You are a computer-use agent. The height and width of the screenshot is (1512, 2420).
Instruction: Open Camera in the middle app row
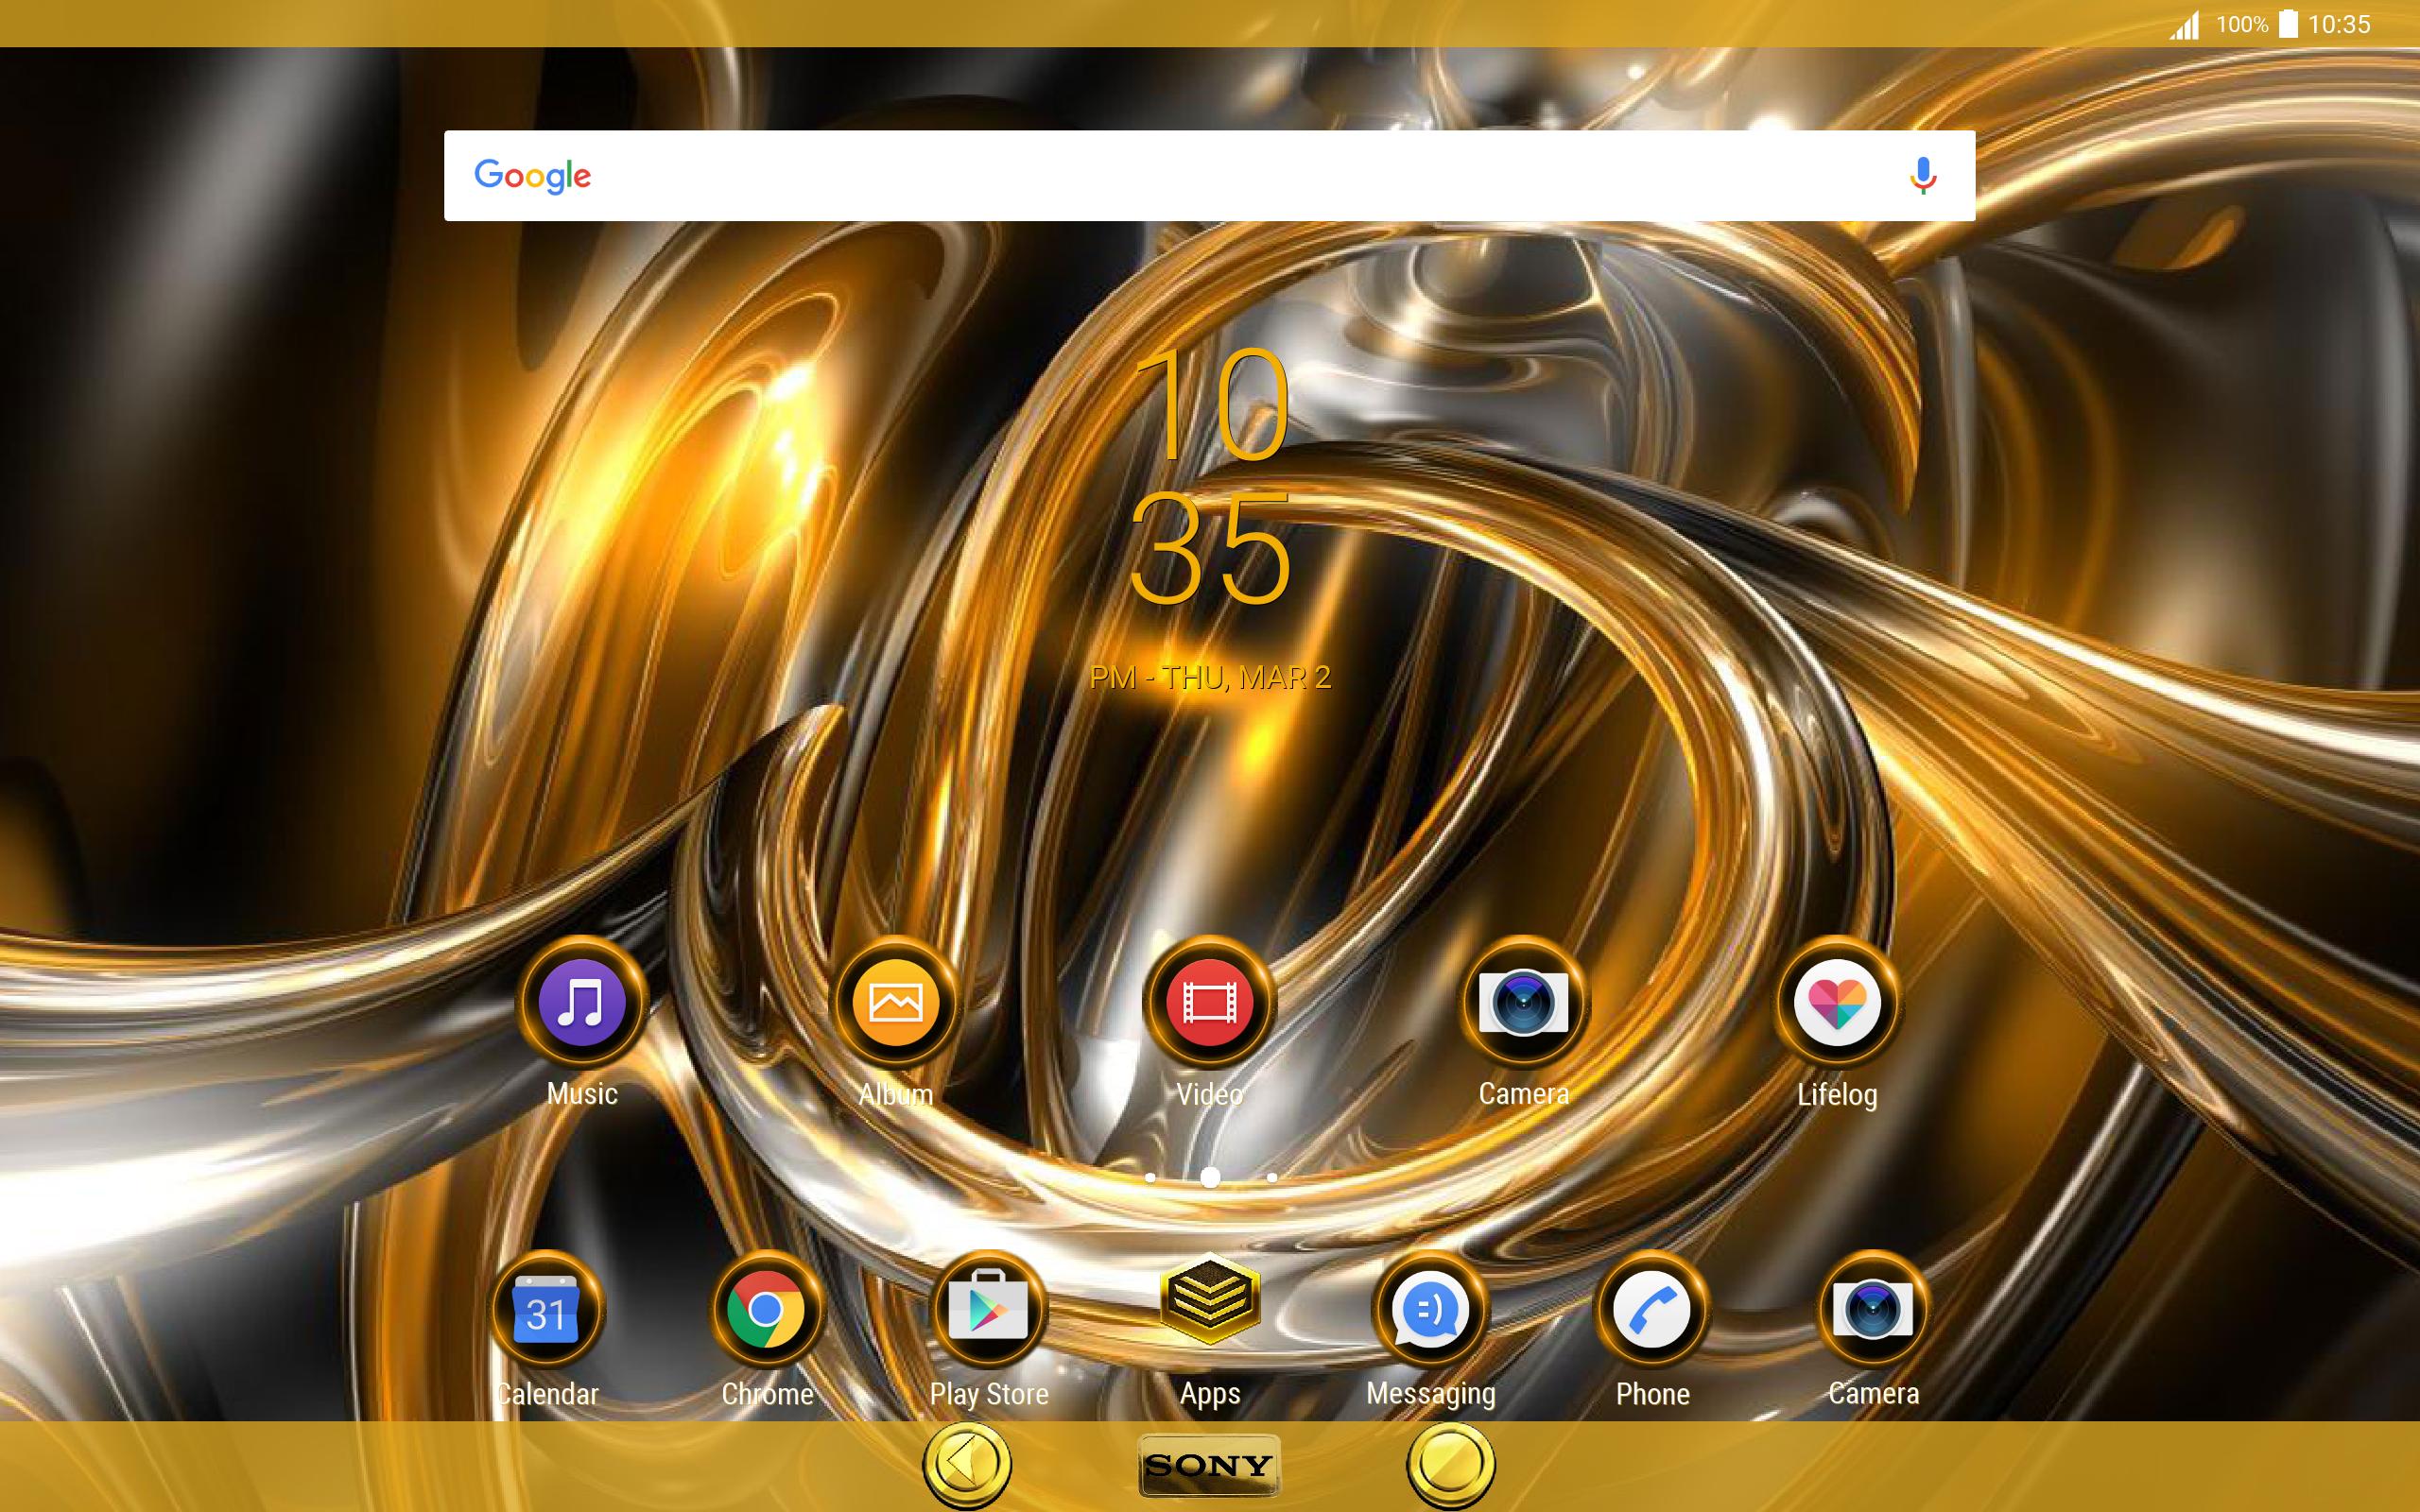pyautogui.click(x=1523, y=1003)
